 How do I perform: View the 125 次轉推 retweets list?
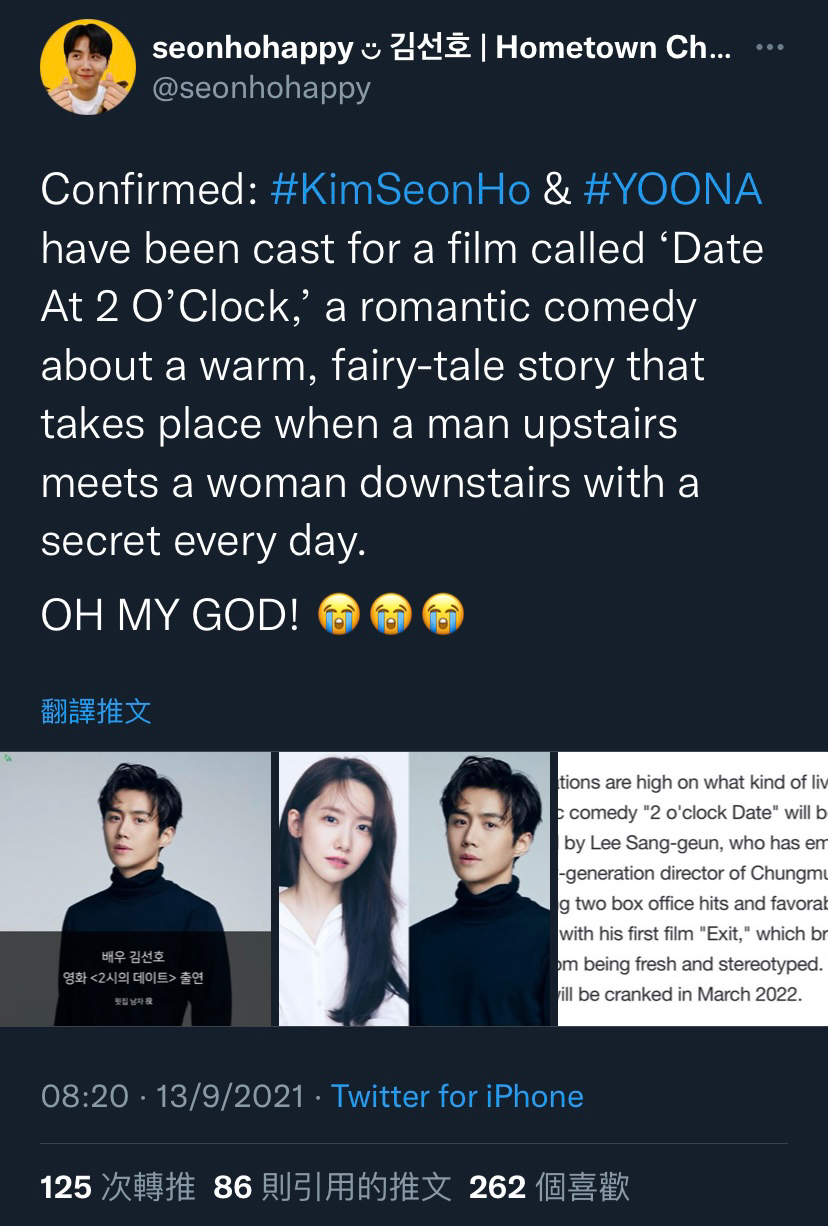point(118,1187)
